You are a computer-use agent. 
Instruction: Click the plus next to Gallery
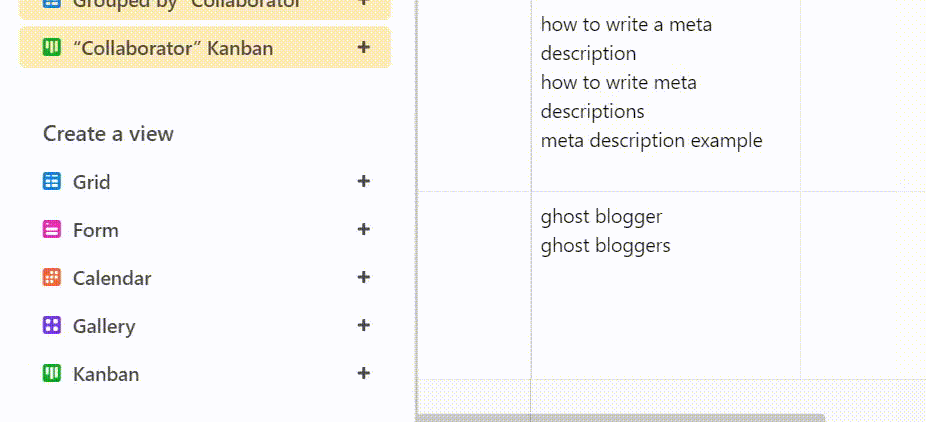(x=364, y=325)
